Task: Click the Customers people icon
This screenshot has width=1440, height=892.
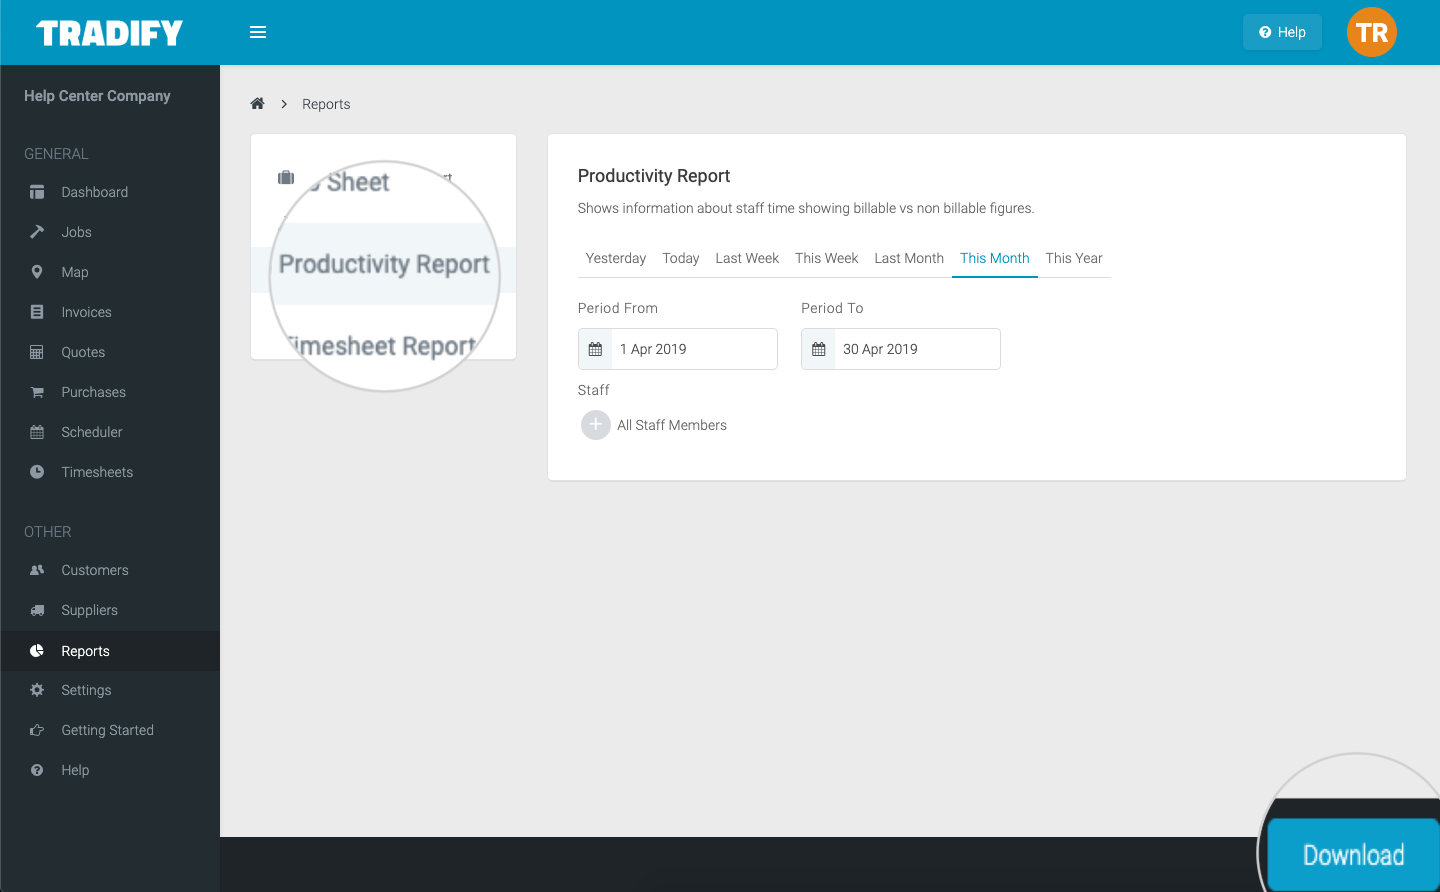Action: (37, 570)
